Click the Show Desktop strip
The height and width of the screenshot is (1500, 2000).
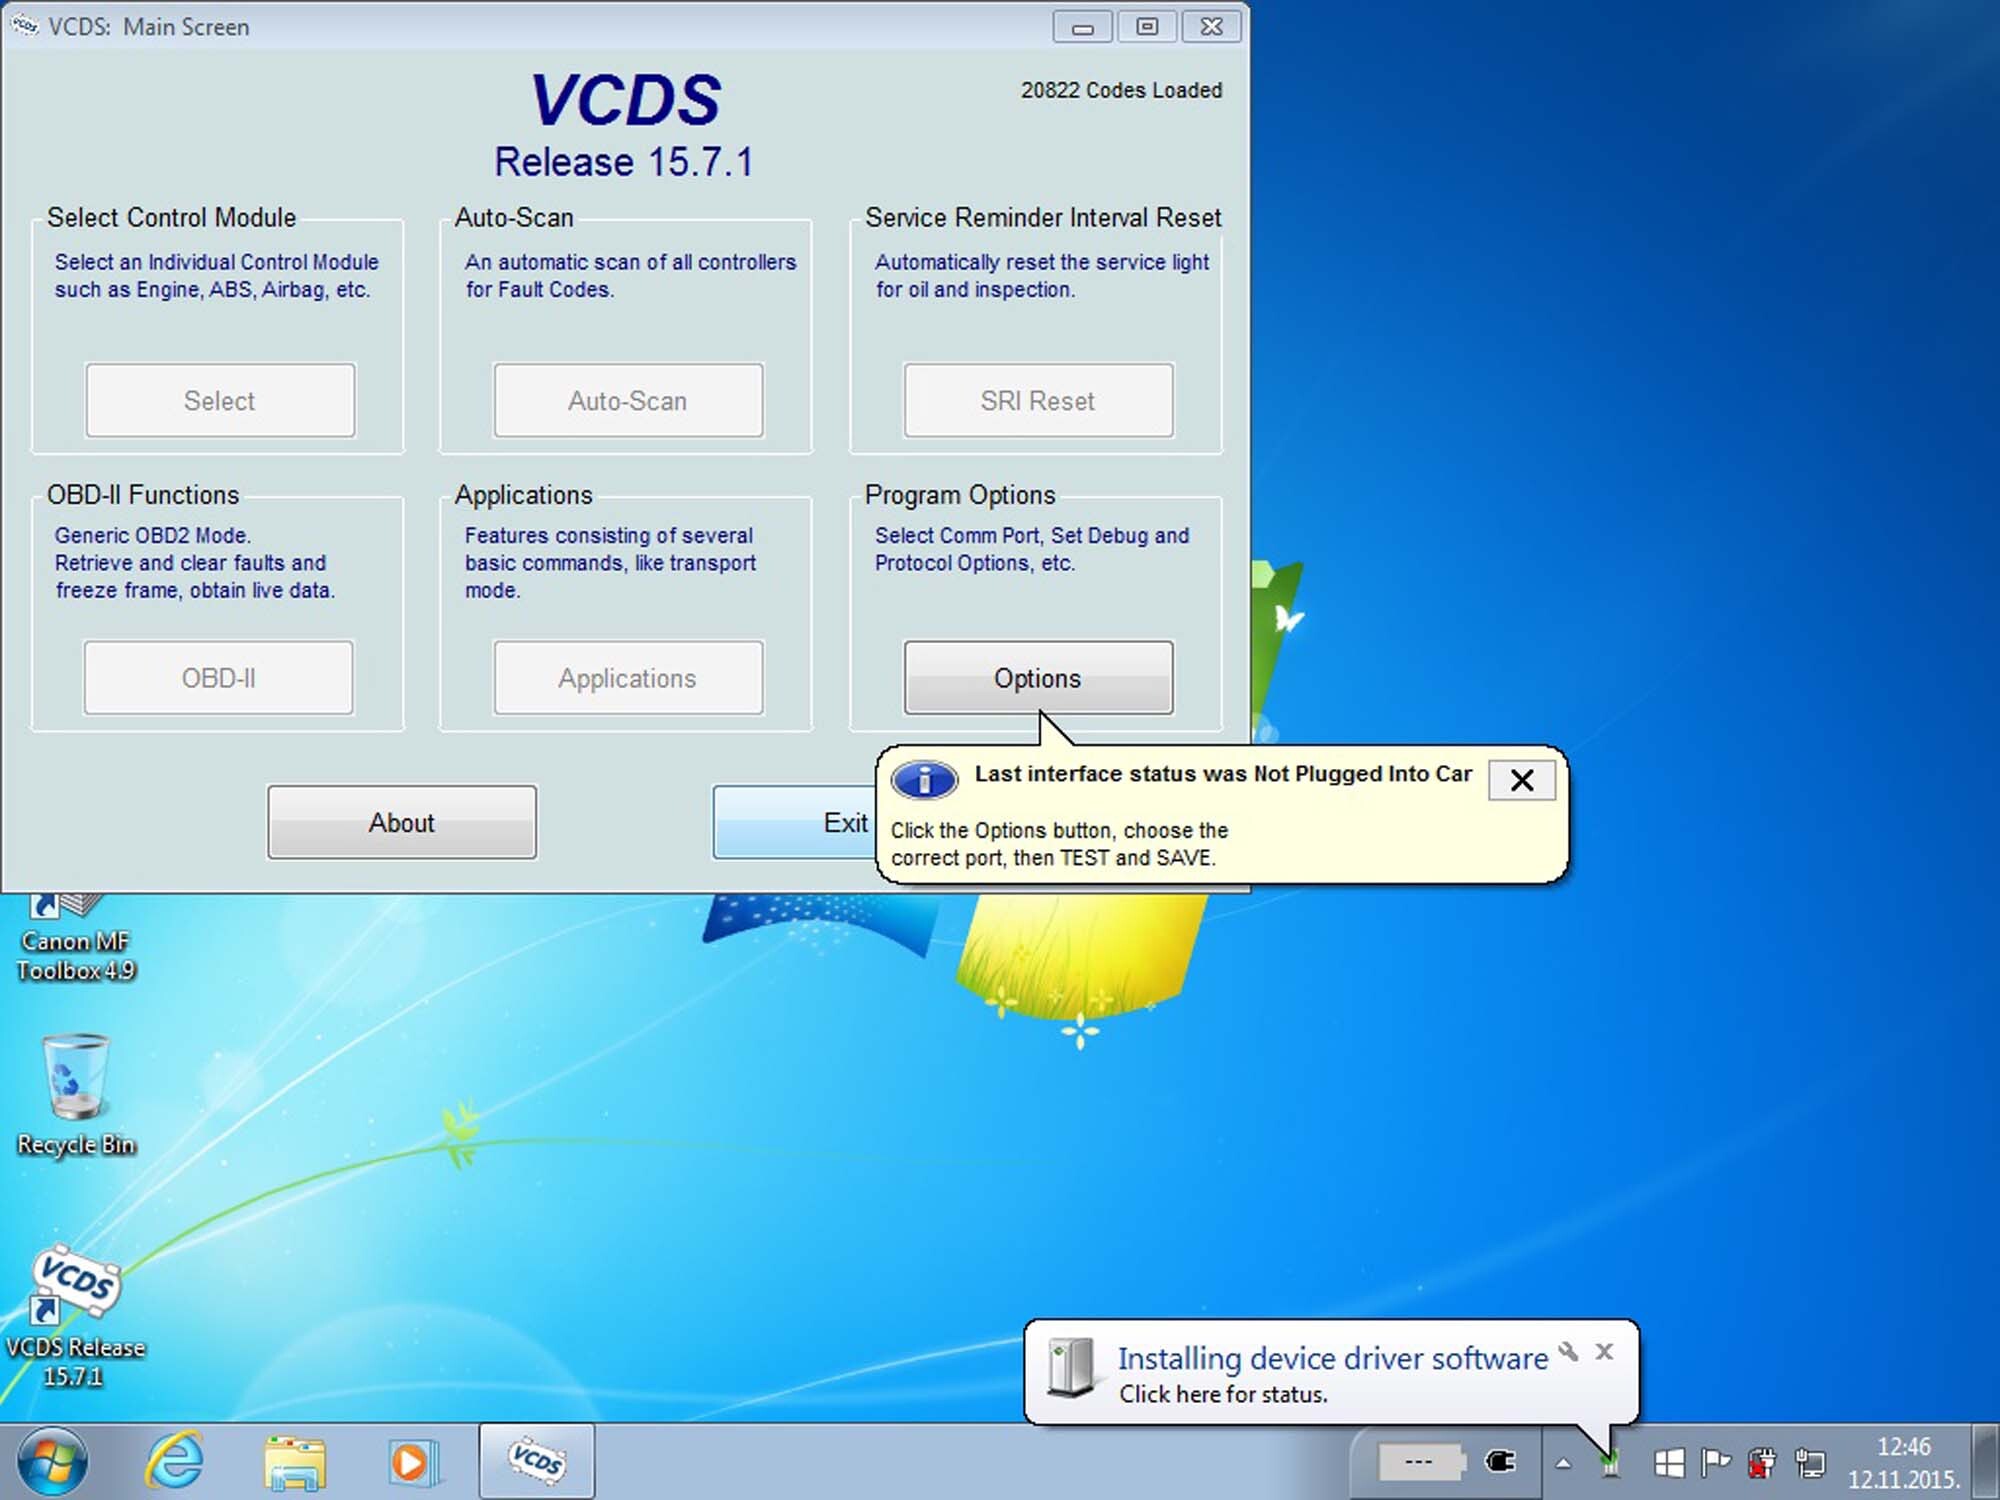[x=1985, y=1461]
